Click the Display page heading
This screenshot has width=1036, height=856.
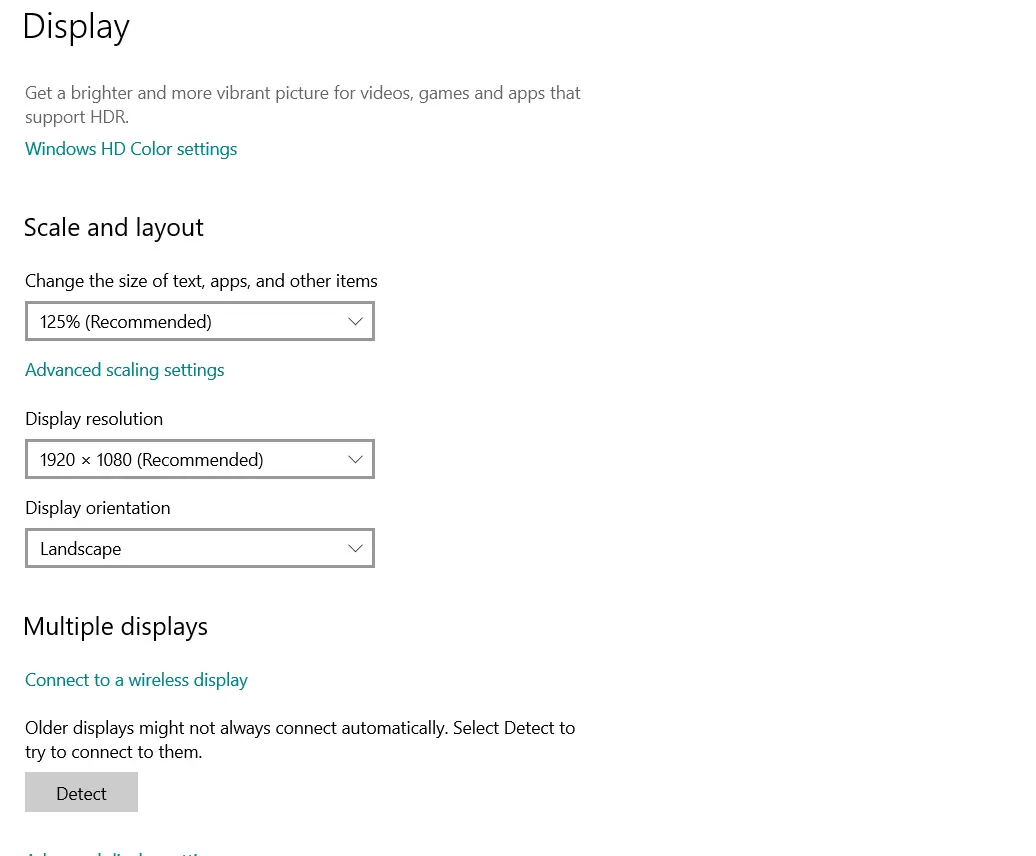[76, 26]
